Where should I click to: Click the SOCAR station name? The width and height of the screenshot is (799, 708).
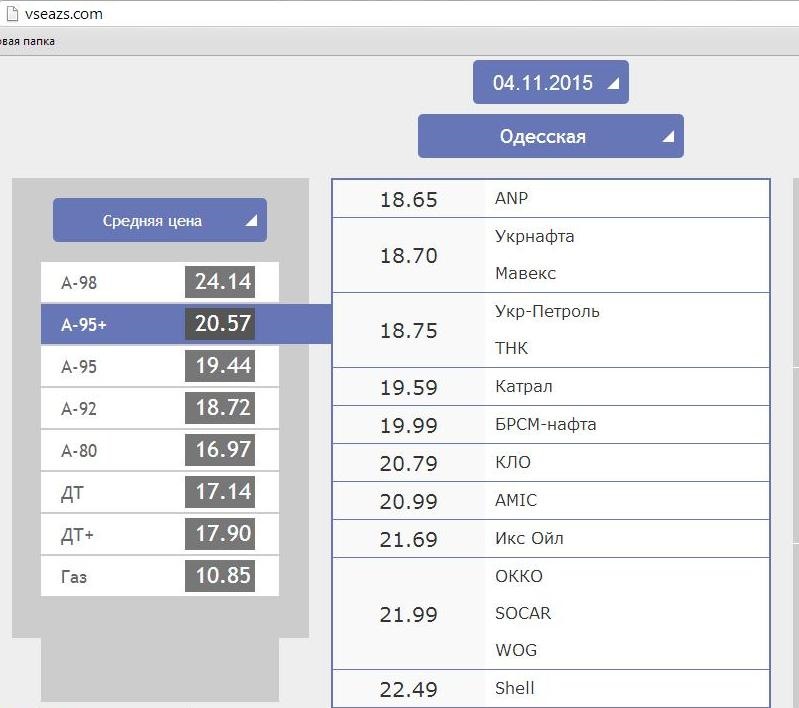pos(523,613)
